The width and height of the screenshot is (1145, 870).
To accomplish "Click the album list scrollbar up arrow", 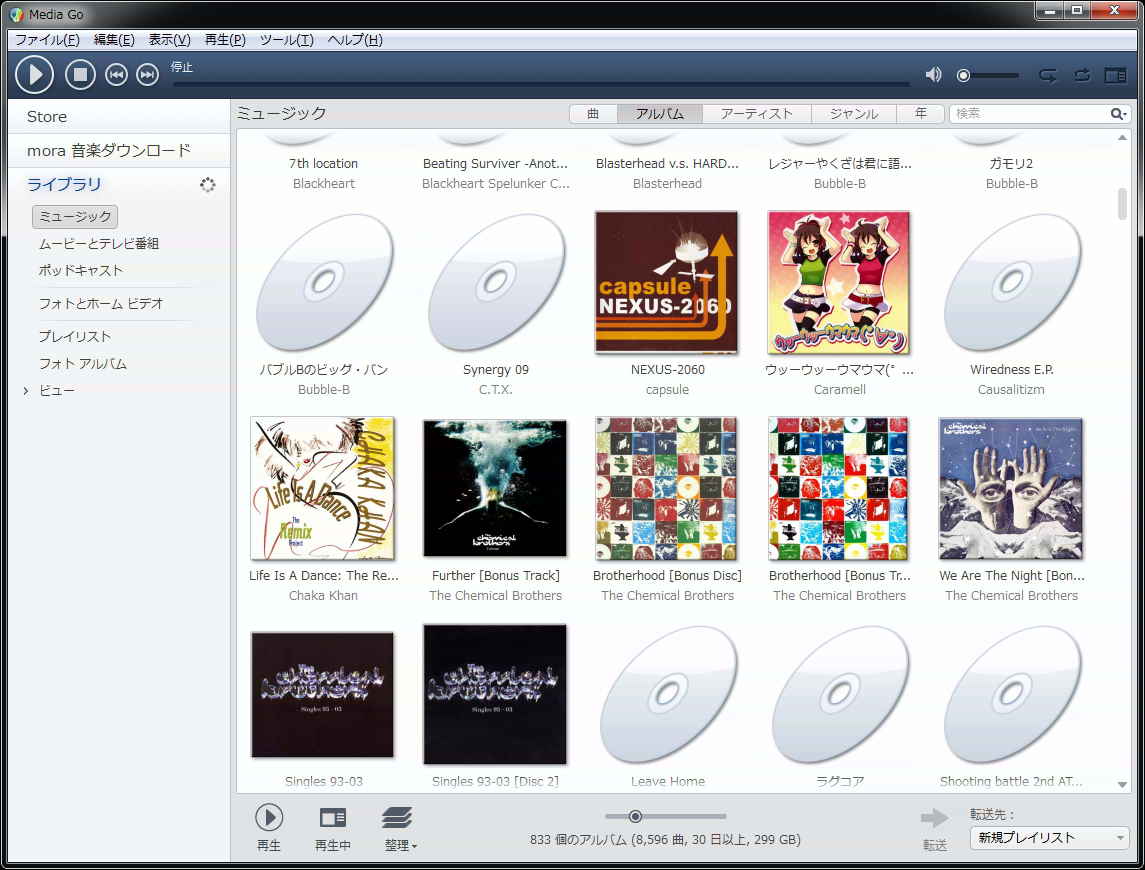I will [1122, 137].
